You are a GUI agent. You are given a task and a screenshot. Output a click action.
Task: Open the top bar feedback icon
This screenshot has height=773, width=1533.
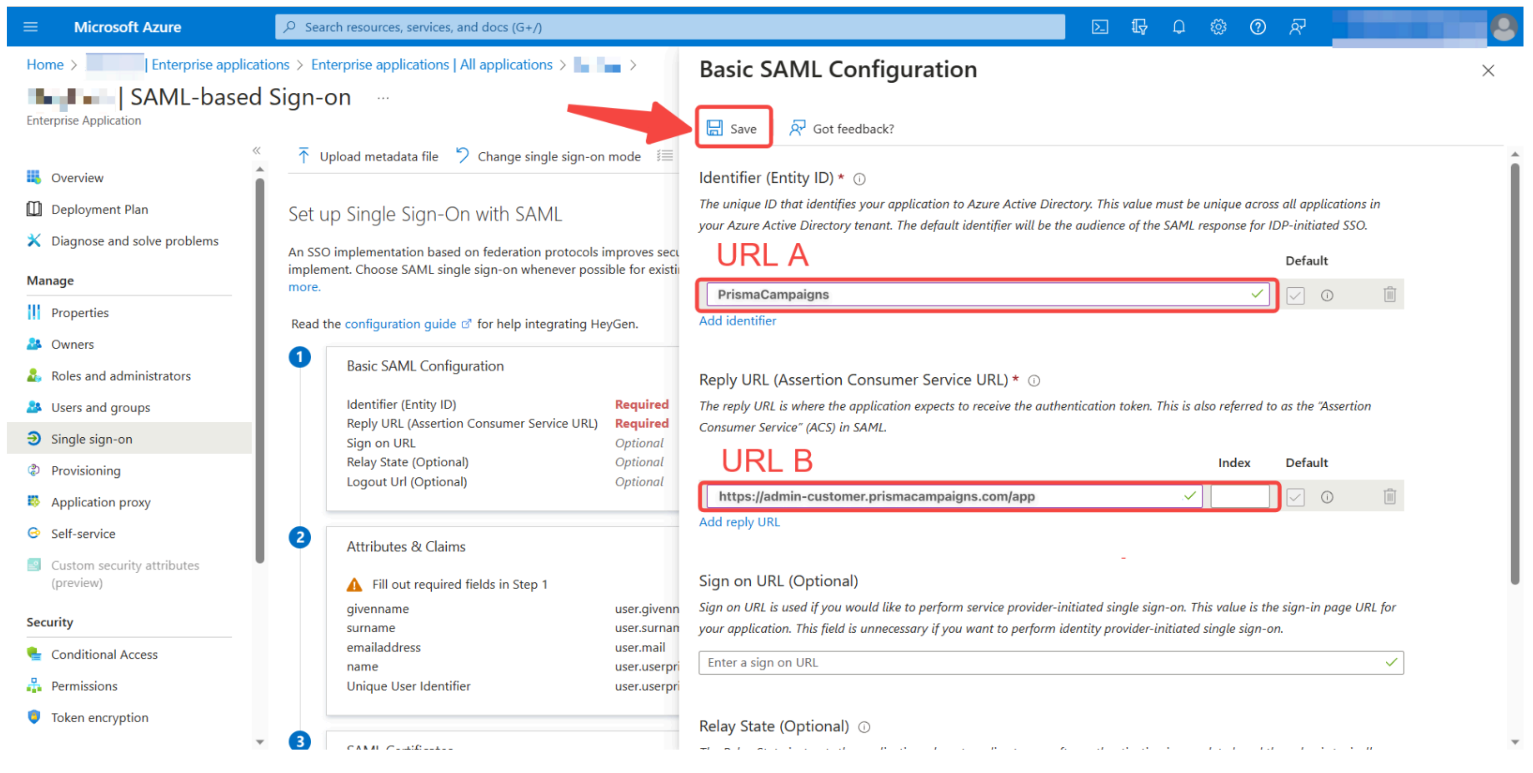1297,27
